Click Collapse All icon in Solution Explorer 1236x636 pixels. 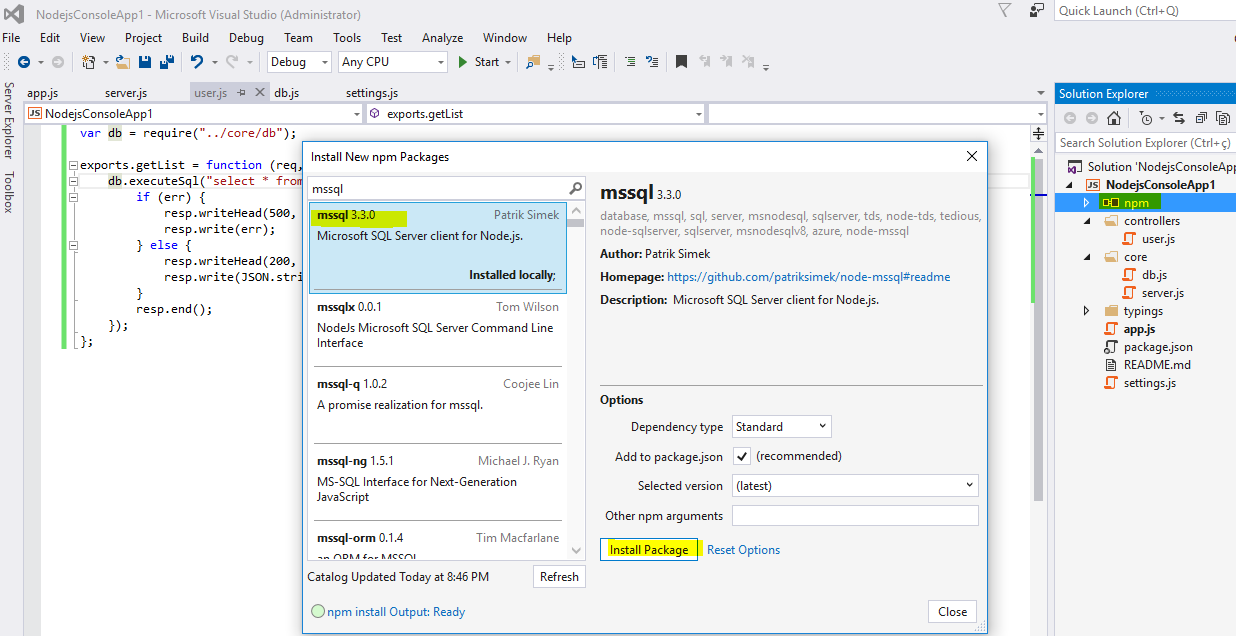coord(1201,119)
